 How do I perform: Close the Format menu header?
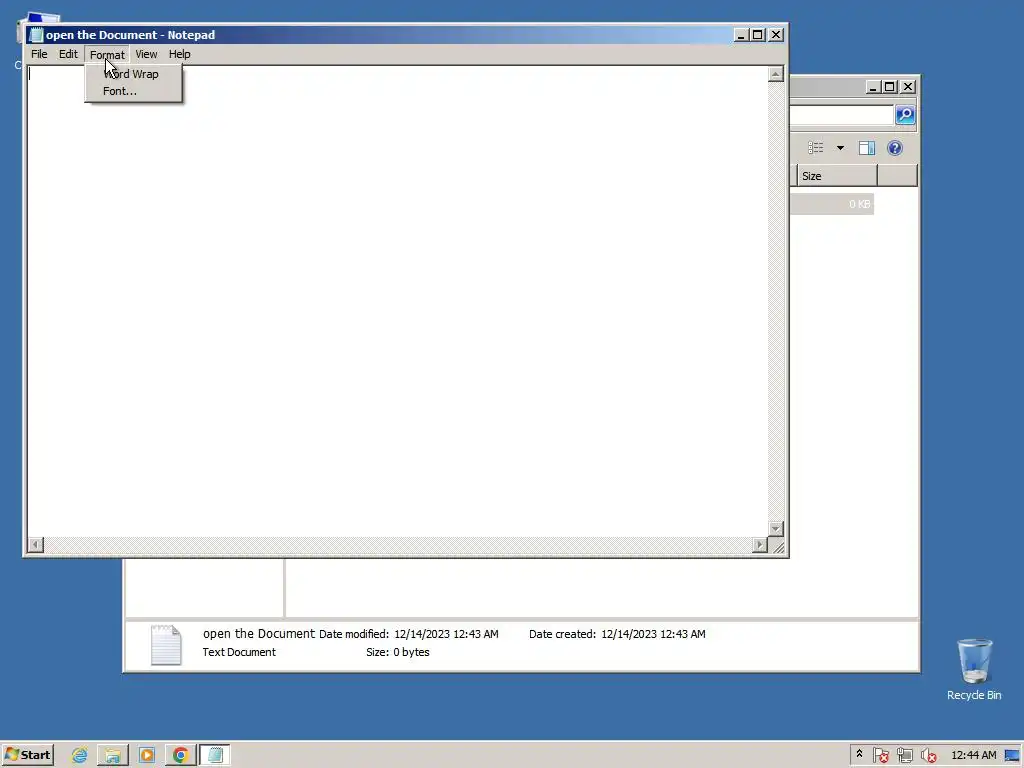[x=107, y=54]
